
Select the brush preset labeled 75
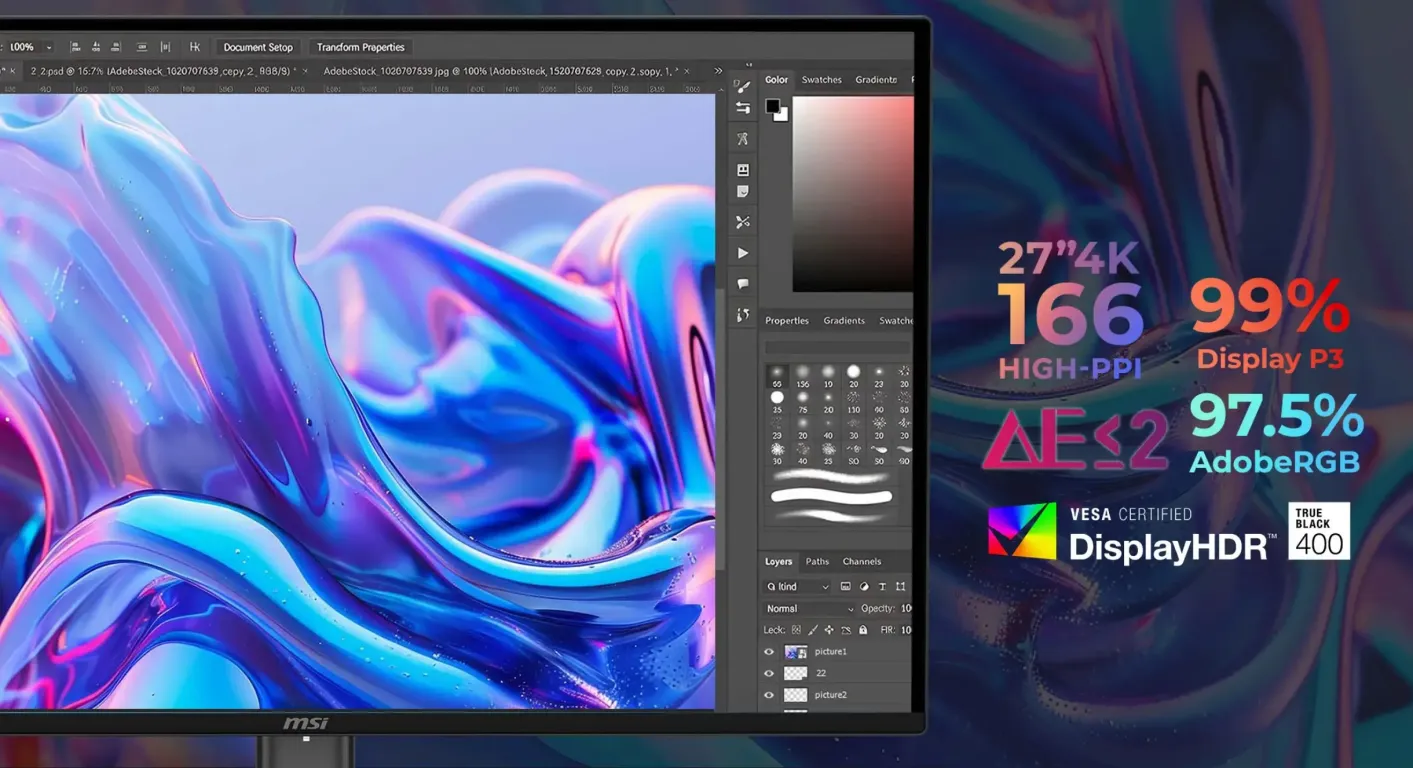802,402
